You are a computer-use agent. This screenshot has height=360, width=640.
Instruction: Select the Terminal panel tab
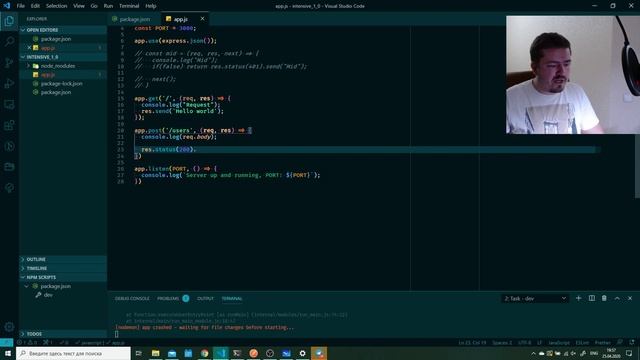coord(232,298)
